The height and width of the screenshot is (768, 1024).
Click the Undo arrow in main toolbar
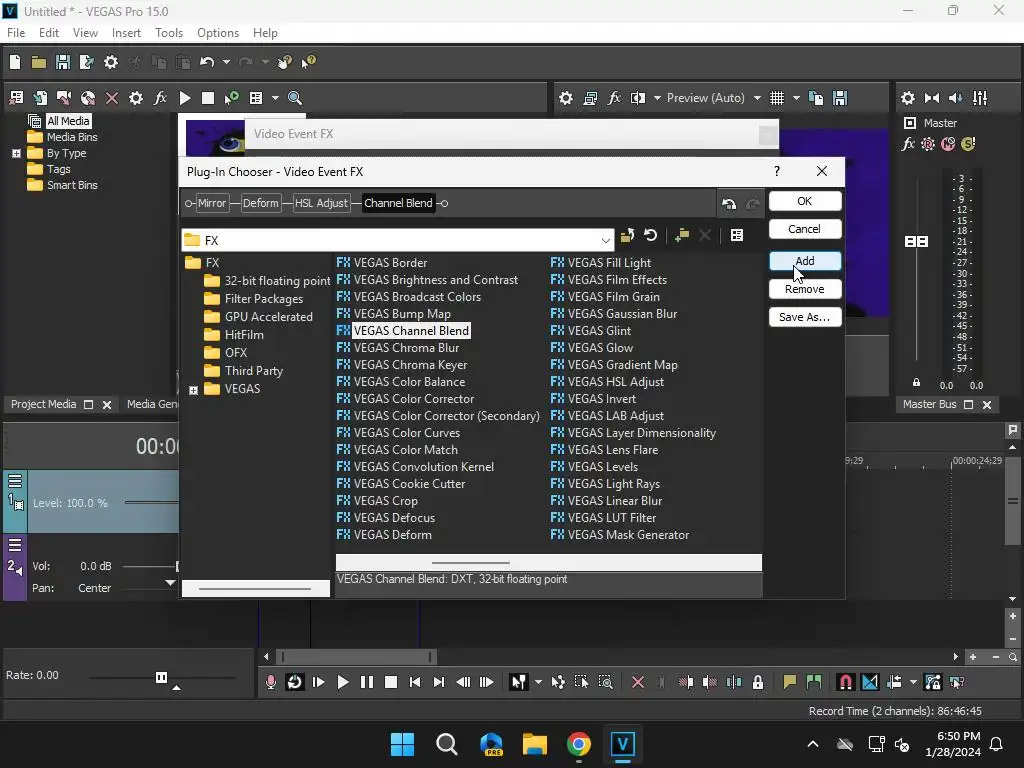click(x=207, y=62)
